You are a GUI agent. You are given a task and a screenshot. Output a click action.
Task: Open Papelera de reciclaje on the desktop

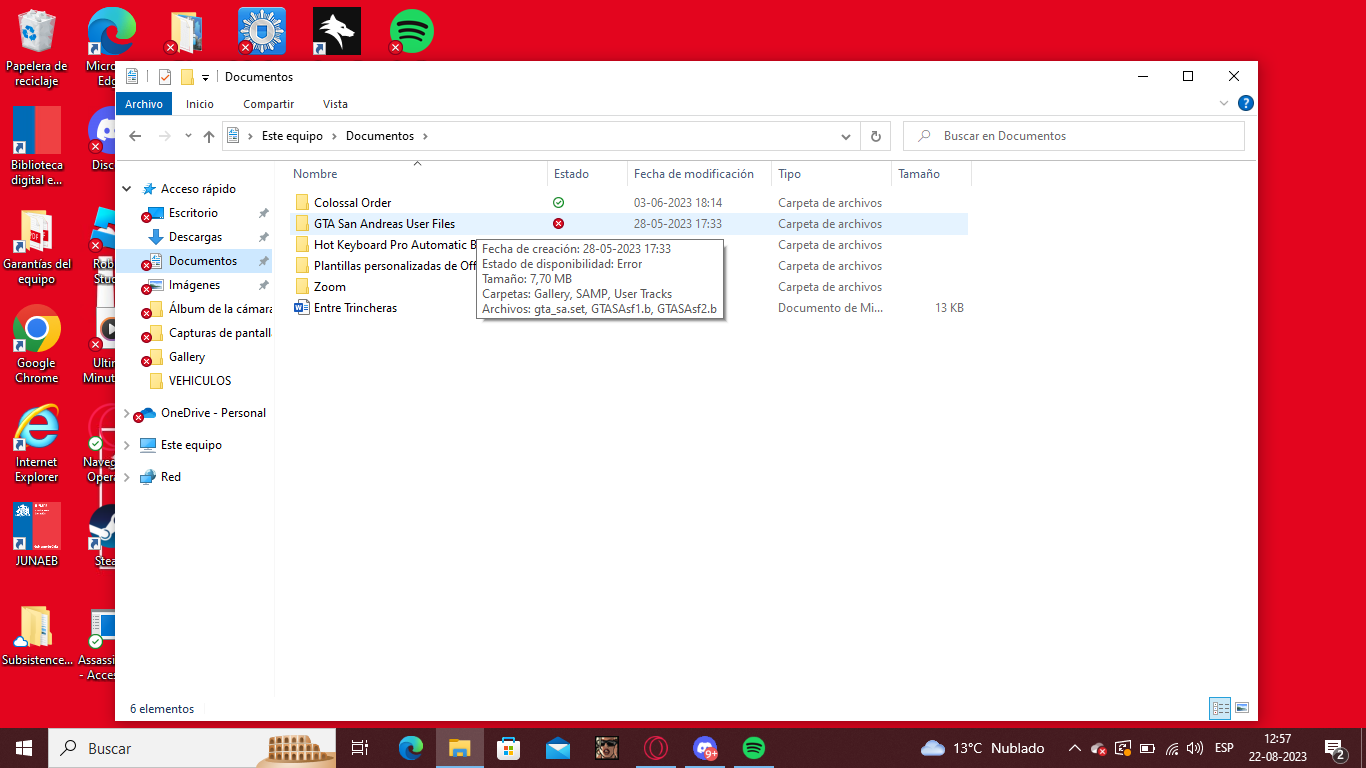pyautogui.click(x=36, y=47)
